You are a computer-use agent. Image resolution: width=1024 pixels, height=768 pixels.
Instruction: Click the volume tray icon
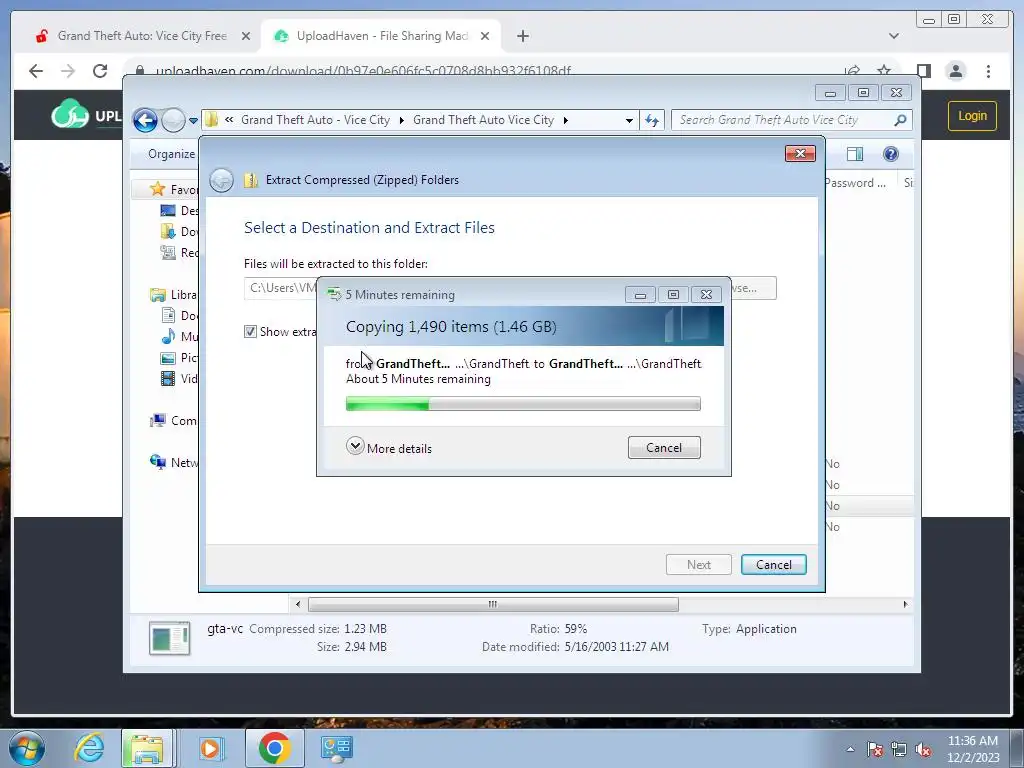tap(923, 750)
